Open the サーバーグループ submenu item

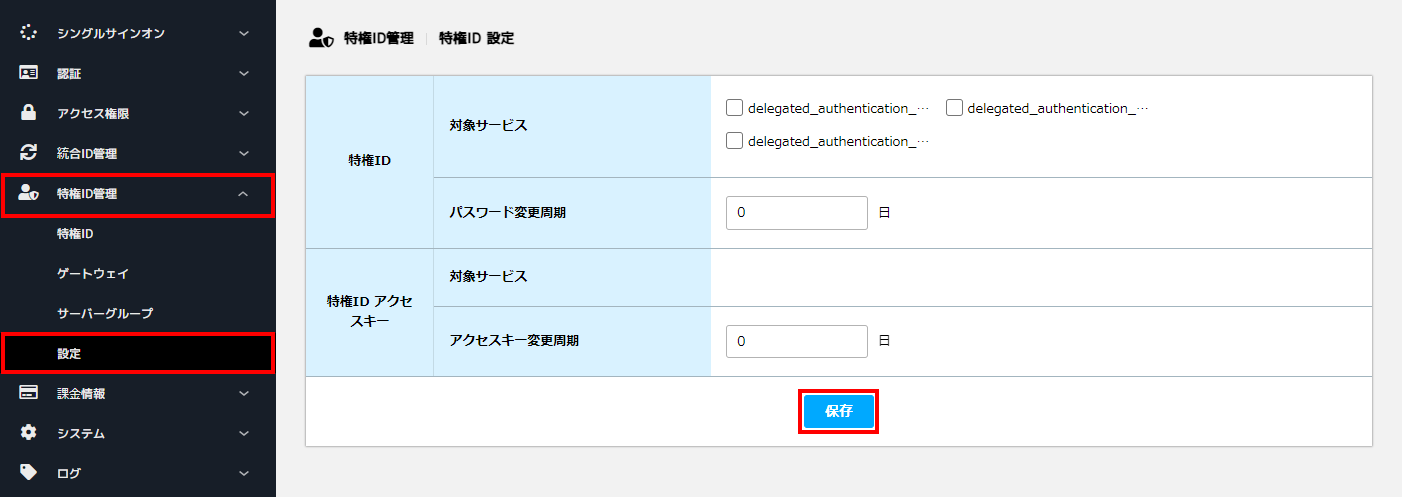tap(105, 313)
